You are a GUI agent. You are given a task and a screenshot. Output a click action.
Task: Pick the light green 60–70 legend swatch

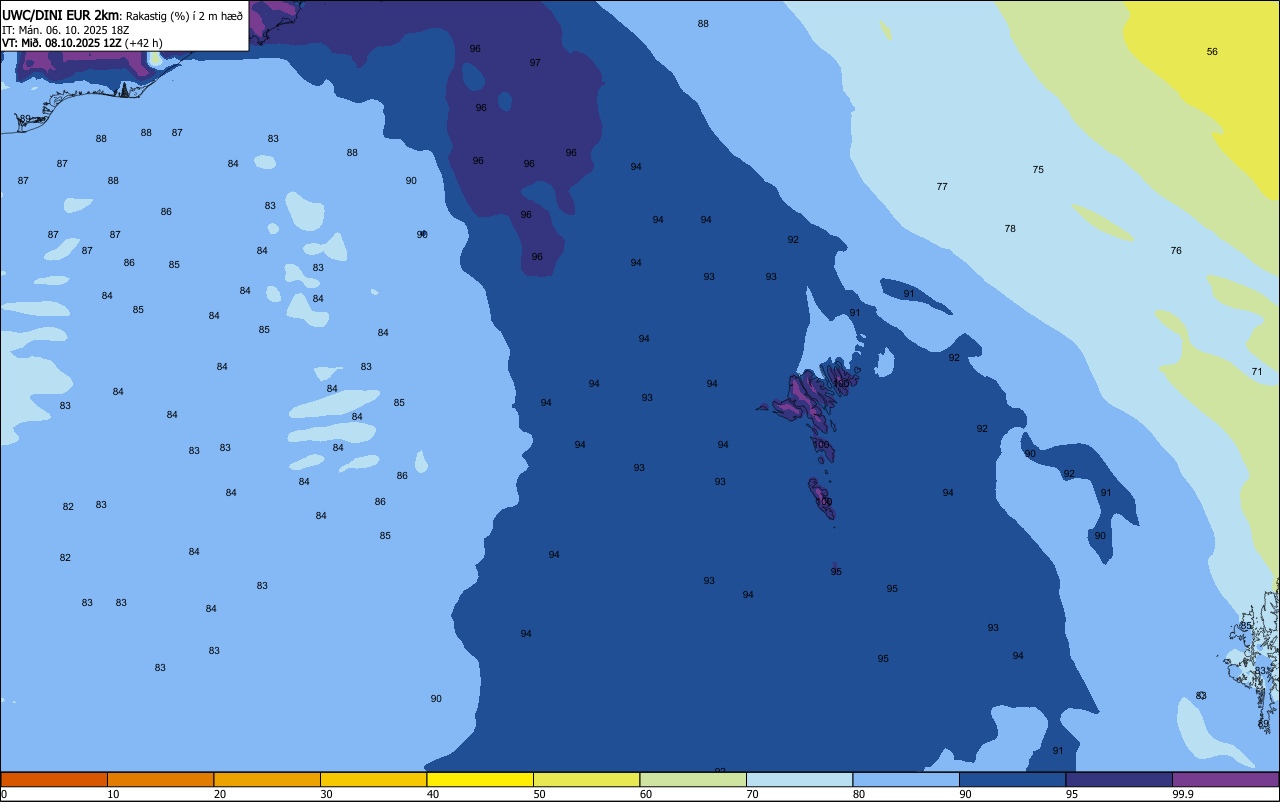693,779
